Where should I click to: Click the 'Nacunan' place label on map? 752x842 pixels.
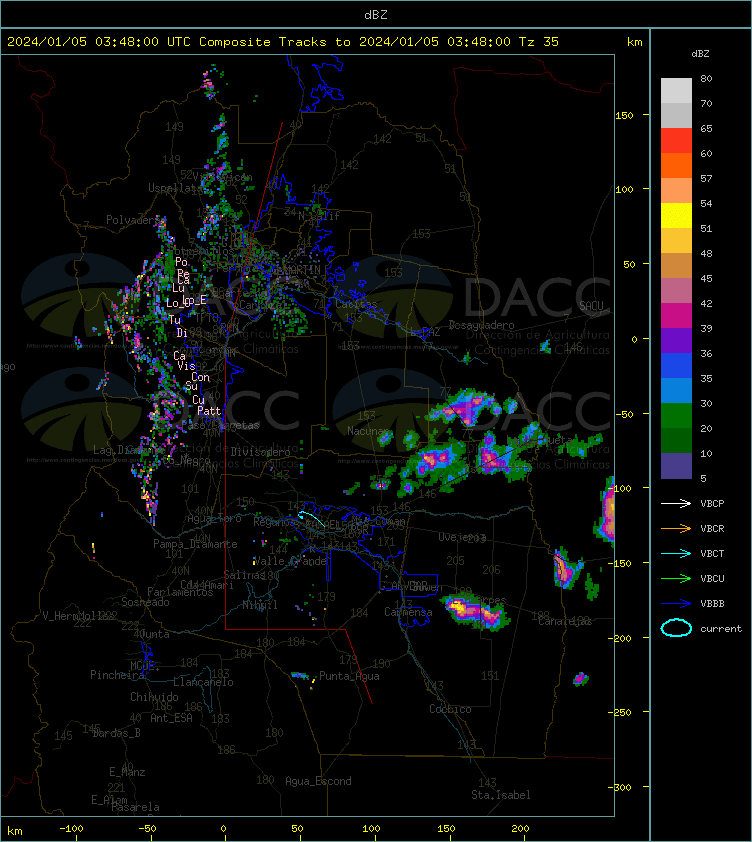tap(368, 431)
